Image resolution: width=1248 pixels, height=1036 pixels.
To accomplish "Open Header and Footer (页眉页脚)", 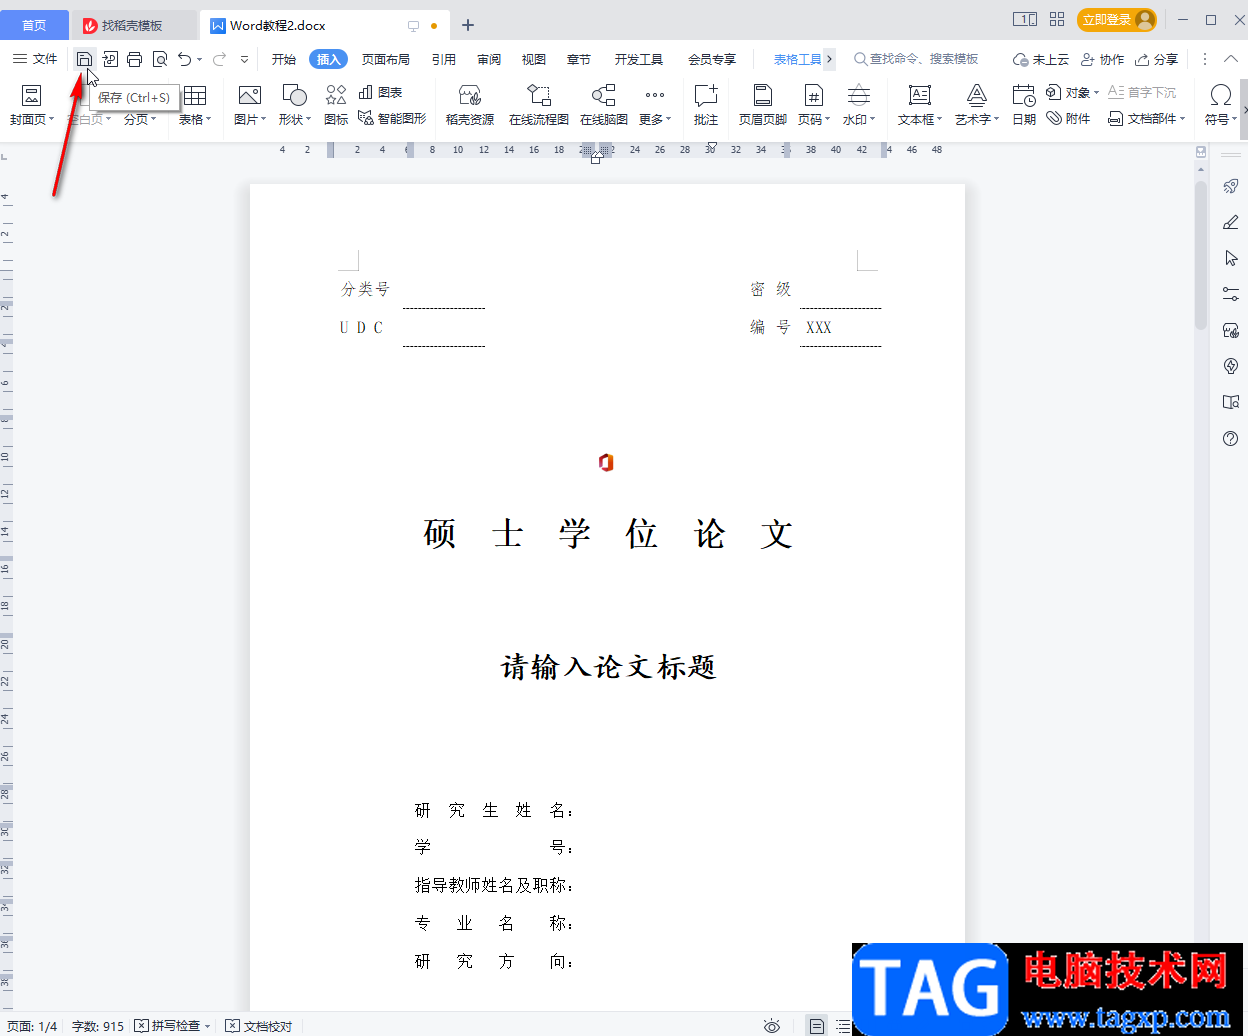I will click(x=763, y=105).
